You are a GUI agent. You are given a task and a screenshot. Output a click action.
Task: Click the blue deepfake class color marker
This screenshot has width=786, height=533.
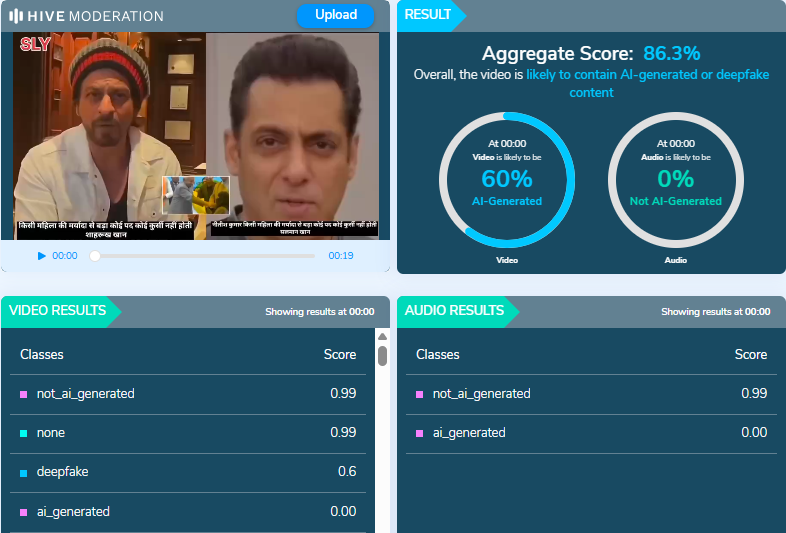24,472
